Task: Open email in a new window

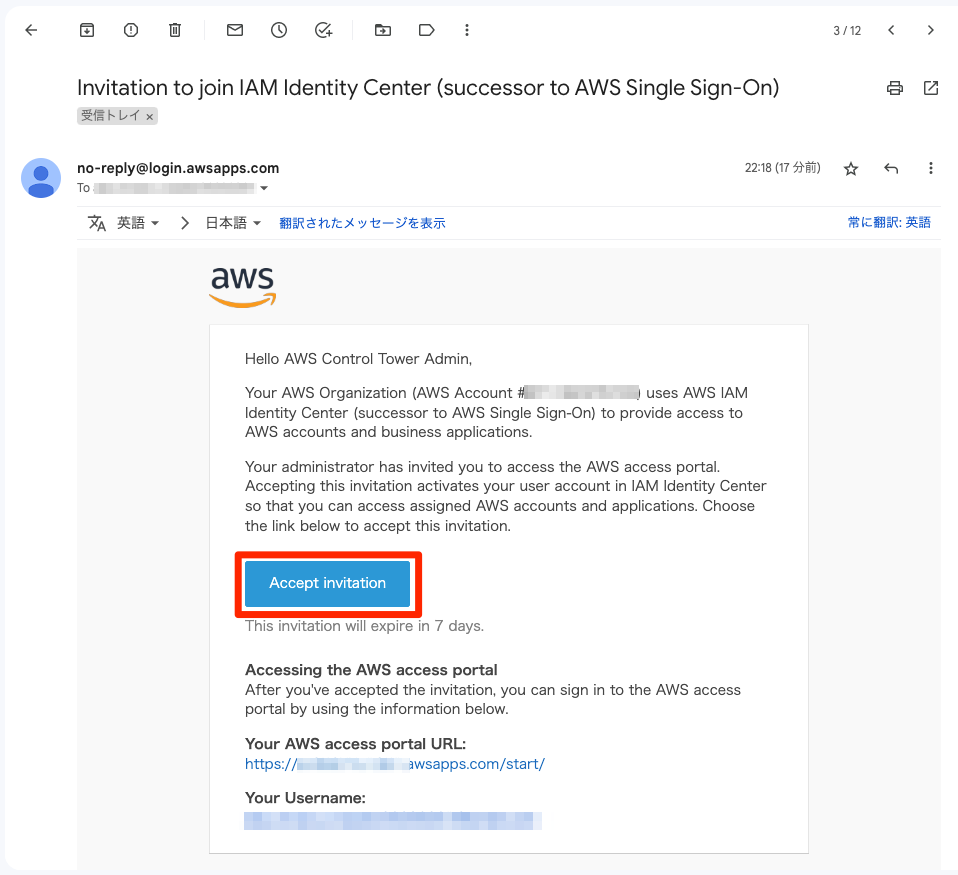Action: tap(931, 88)
